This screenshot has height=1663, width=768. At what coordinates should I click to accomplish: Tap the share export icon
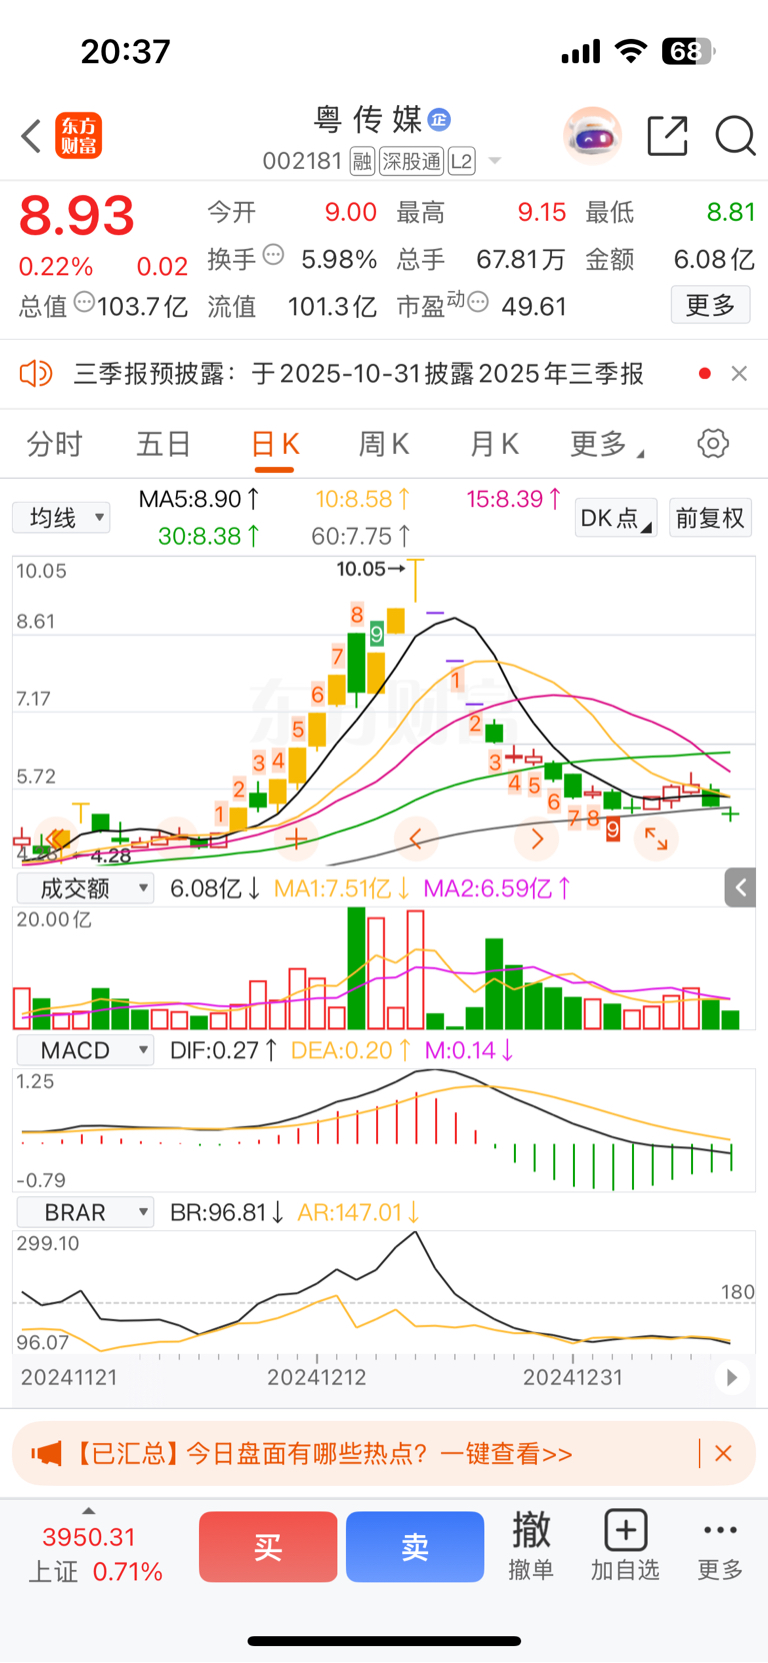668,136
